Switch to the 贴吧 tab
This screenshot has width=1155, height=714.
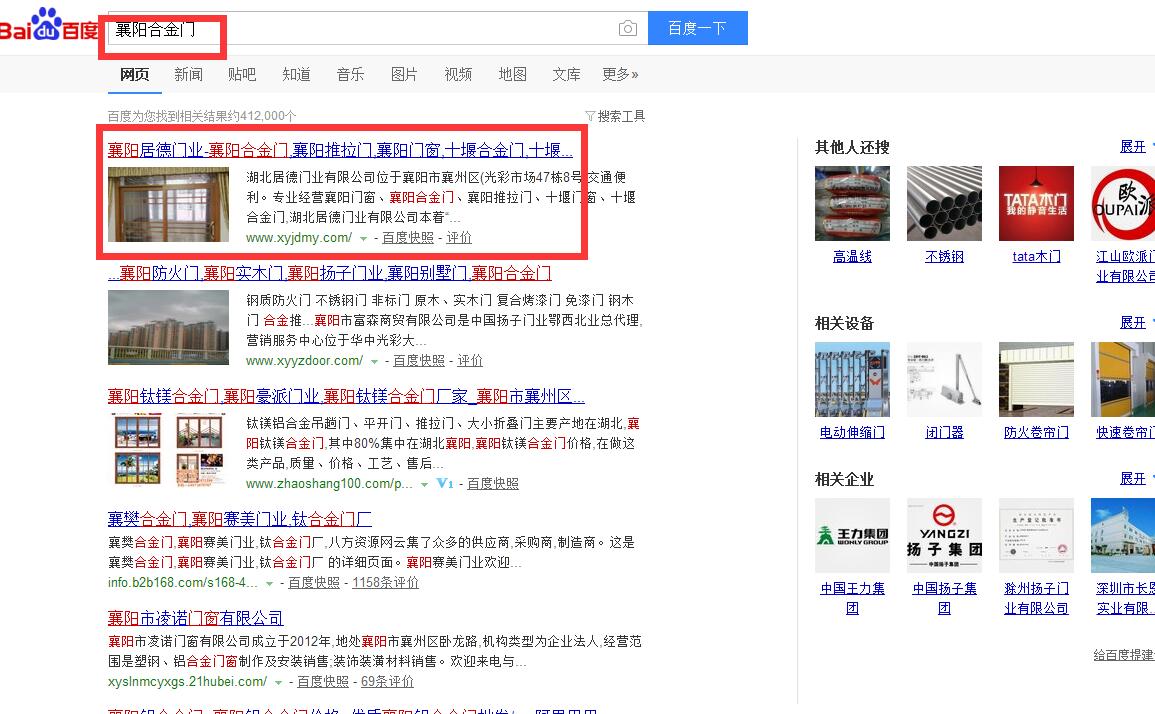pyautogui.click(x=242, y=74)
